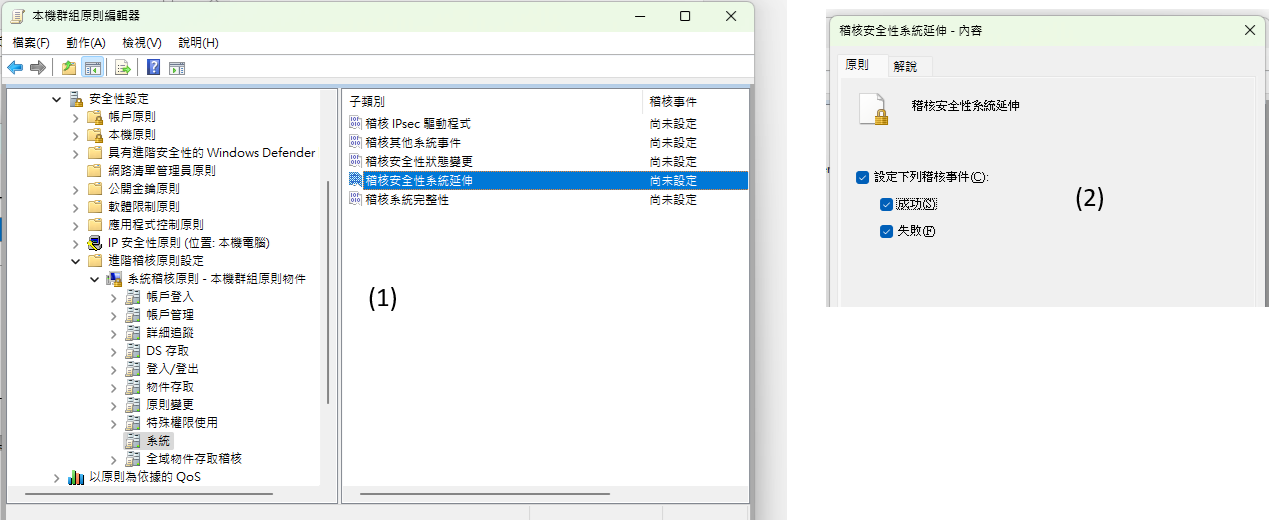
Task: Click the 稽核安全性狀態變更 policy icon
Action: (x=356, y=161)
